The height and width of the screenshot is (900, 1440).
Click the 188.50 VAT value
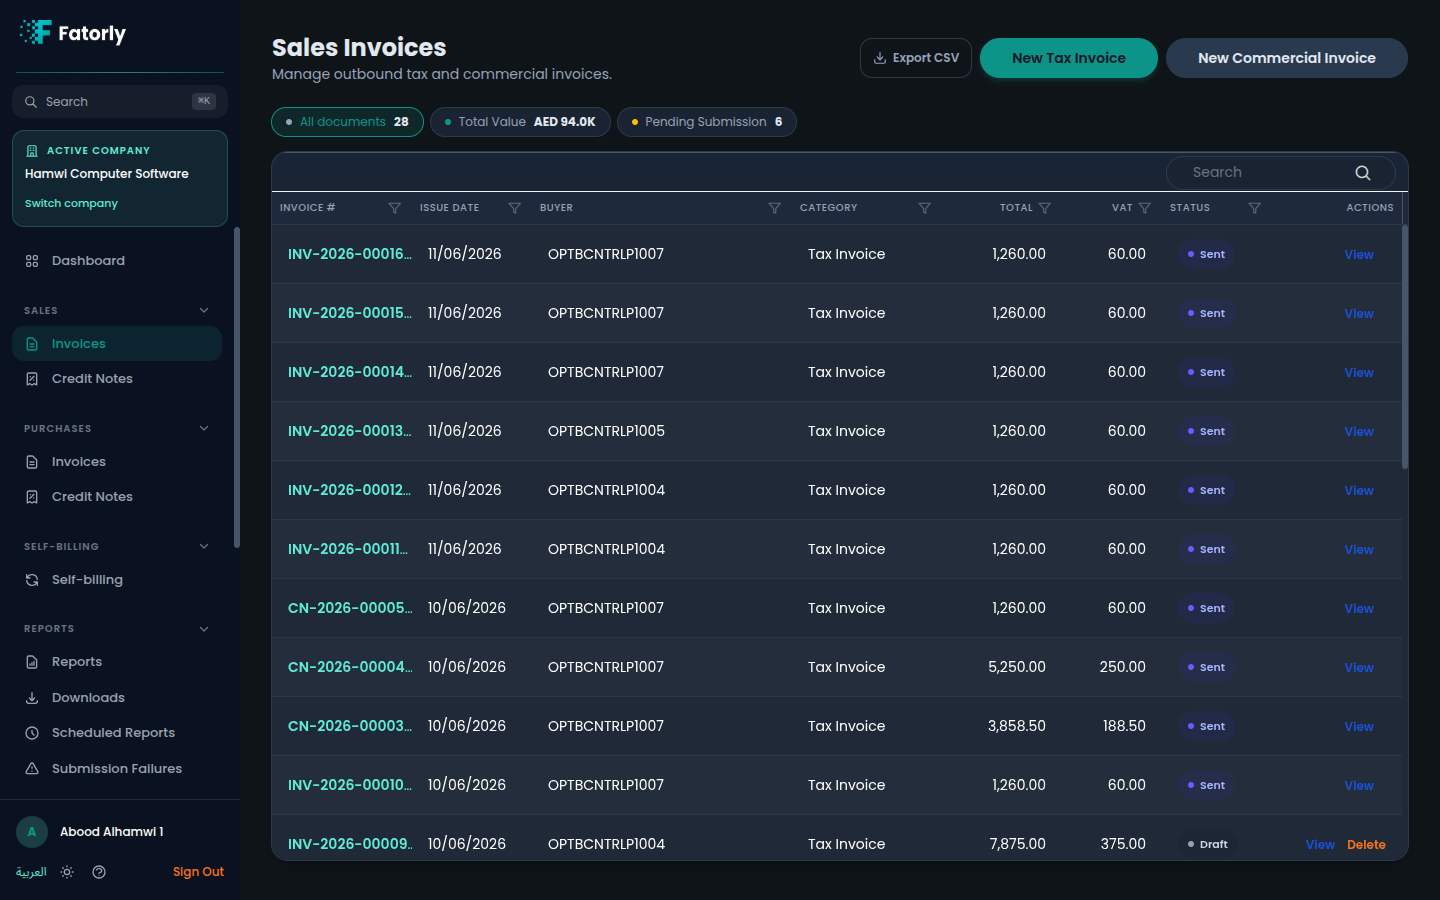tap(1124, 726)
